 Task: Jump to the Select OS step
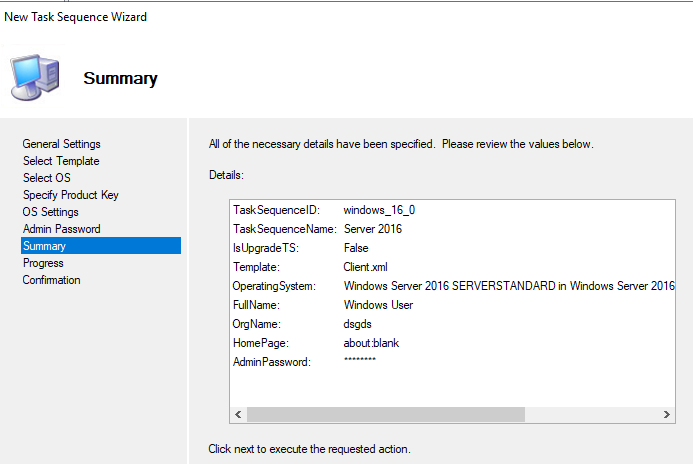click(x=46, y=178)
